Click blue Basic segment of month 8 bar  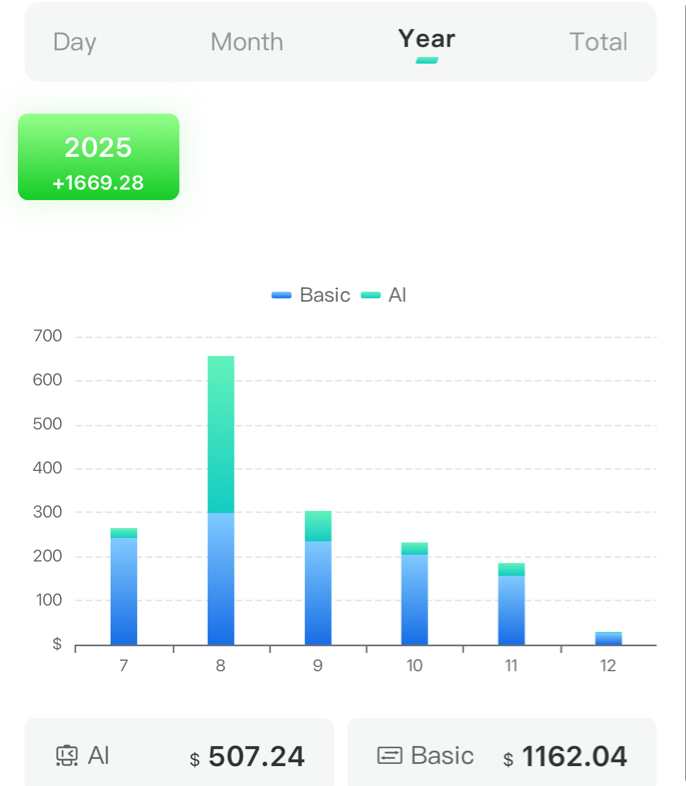pos(221,578)
